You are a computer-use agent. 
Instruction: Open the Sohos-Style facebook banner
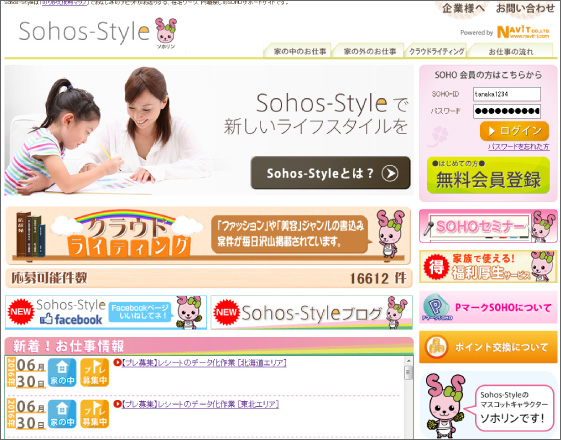pos(106,312)
